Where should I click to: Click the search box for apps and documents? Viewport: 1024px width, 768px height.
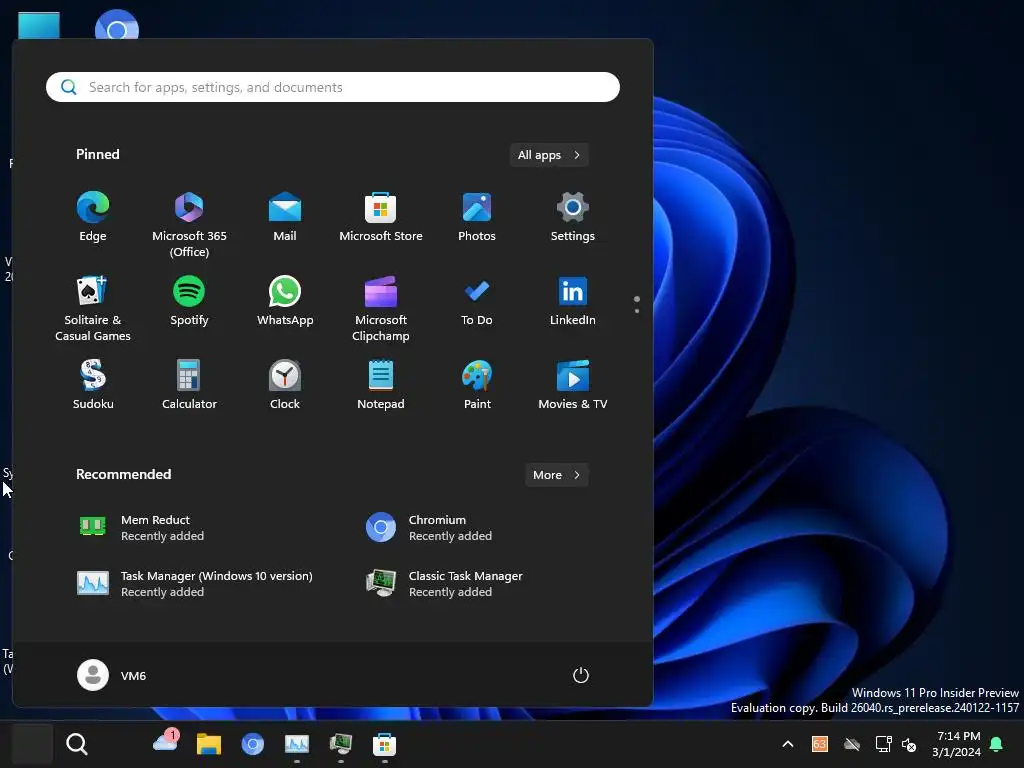coord(332,87)
